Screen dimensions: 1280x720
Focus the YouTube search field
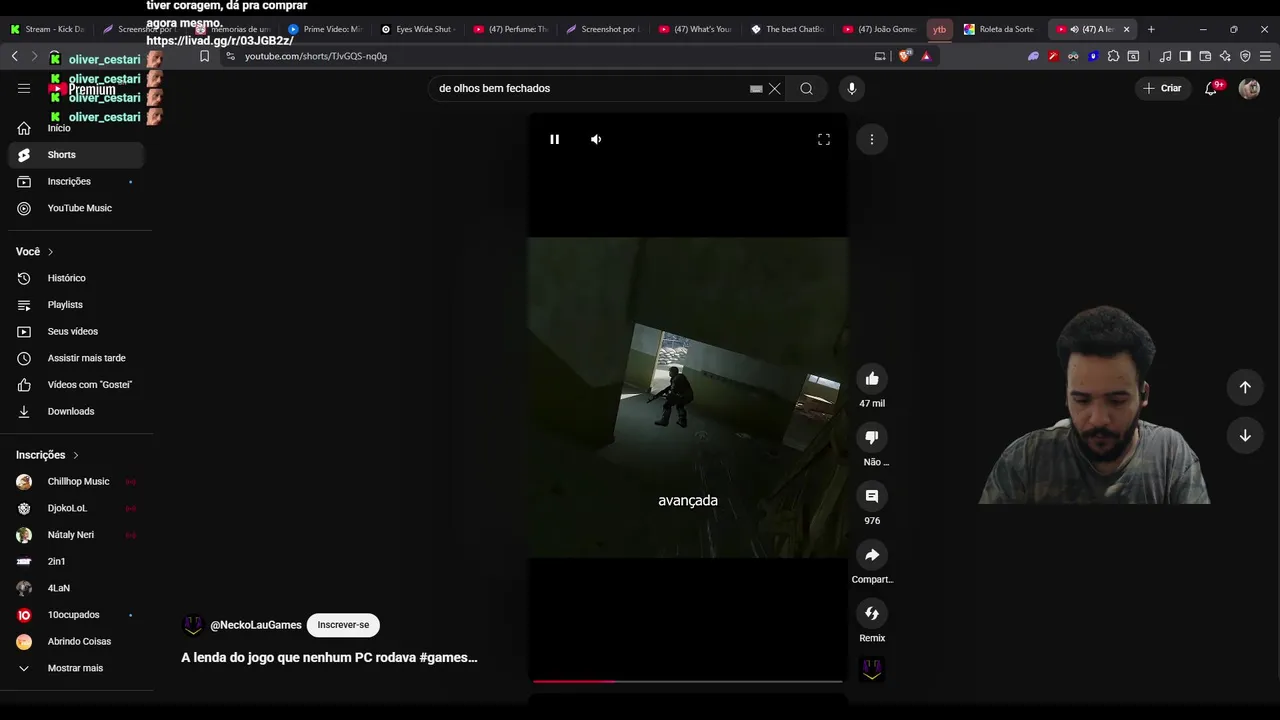590,88
